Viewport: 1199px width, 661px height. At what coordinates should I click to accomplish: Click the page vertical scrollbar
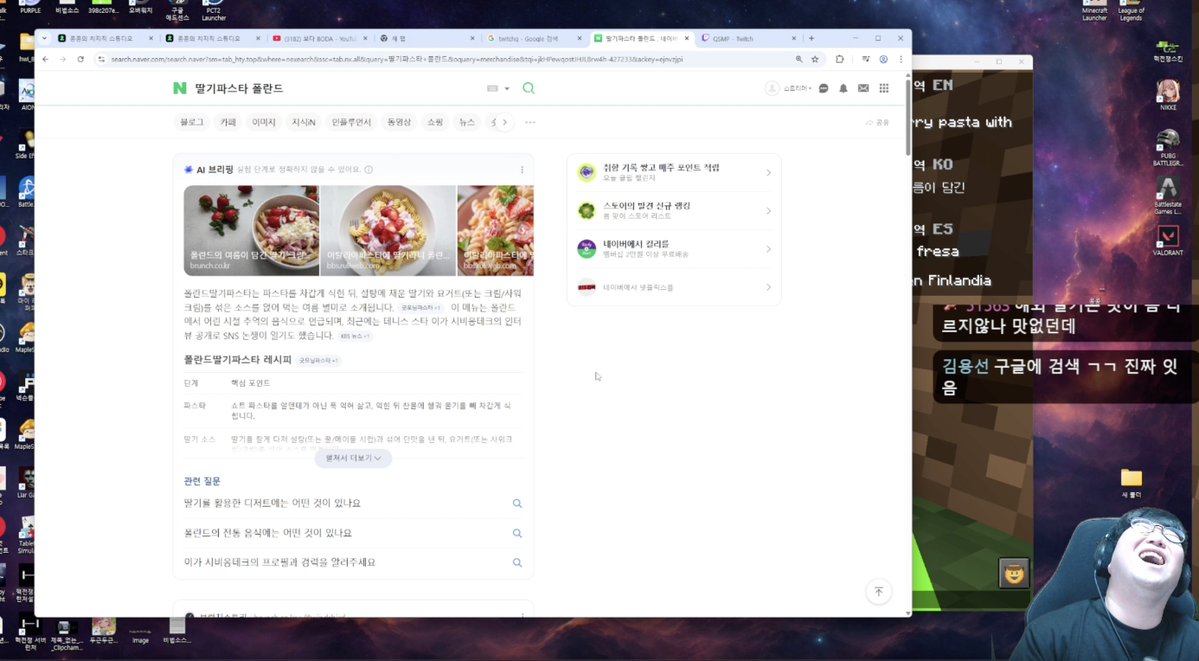tap(908, 115)
